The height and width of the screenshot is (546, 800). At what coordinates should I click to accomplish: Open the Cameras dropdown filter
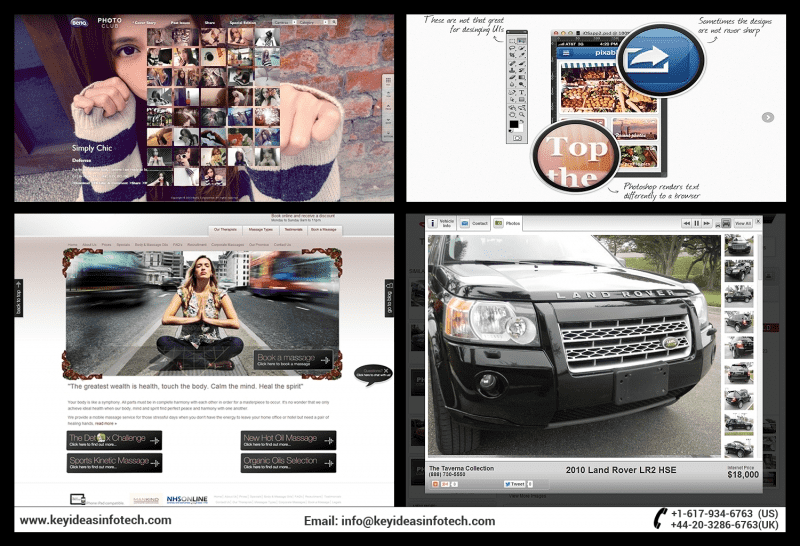coord(284,22)
